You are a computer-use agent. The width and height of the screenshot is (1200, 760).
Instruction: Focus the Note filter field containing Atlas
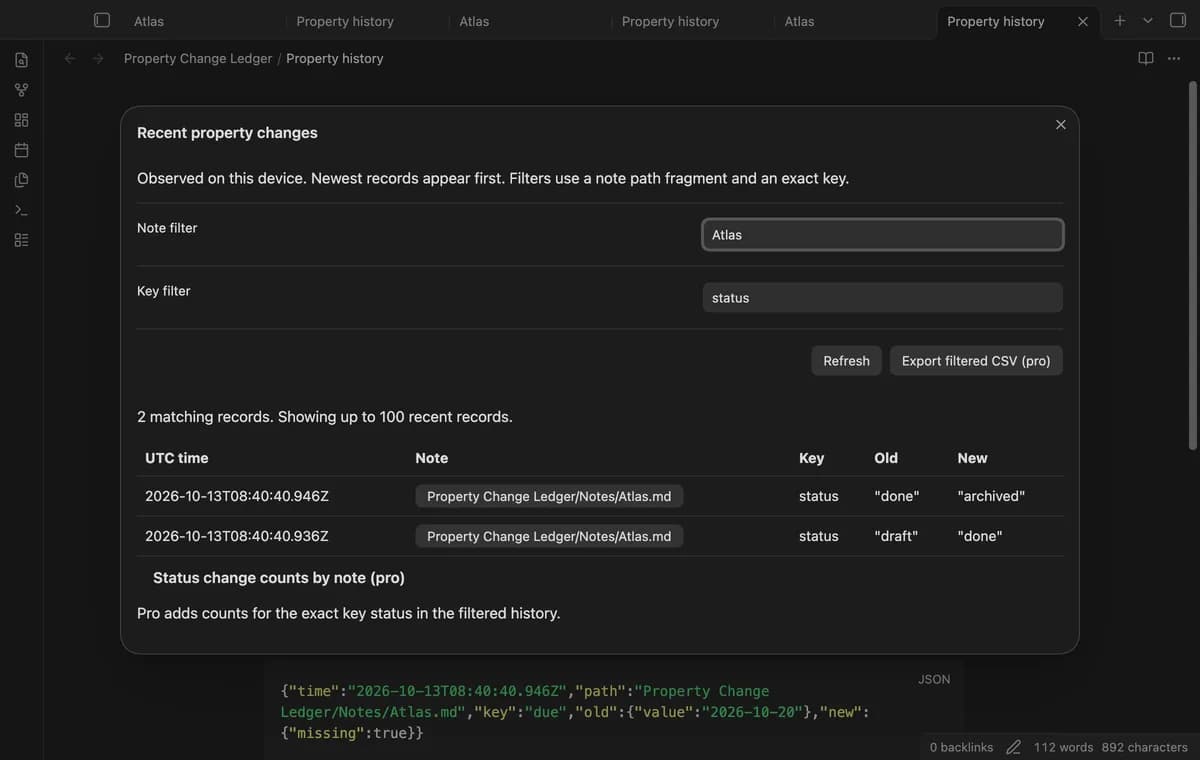[x=883, y=235]
